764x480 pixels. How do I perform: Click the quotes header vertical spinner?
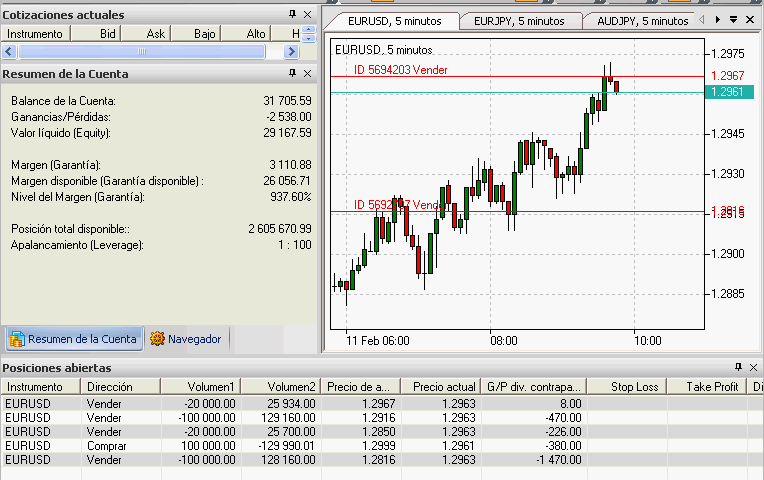[x=308, y=34]
